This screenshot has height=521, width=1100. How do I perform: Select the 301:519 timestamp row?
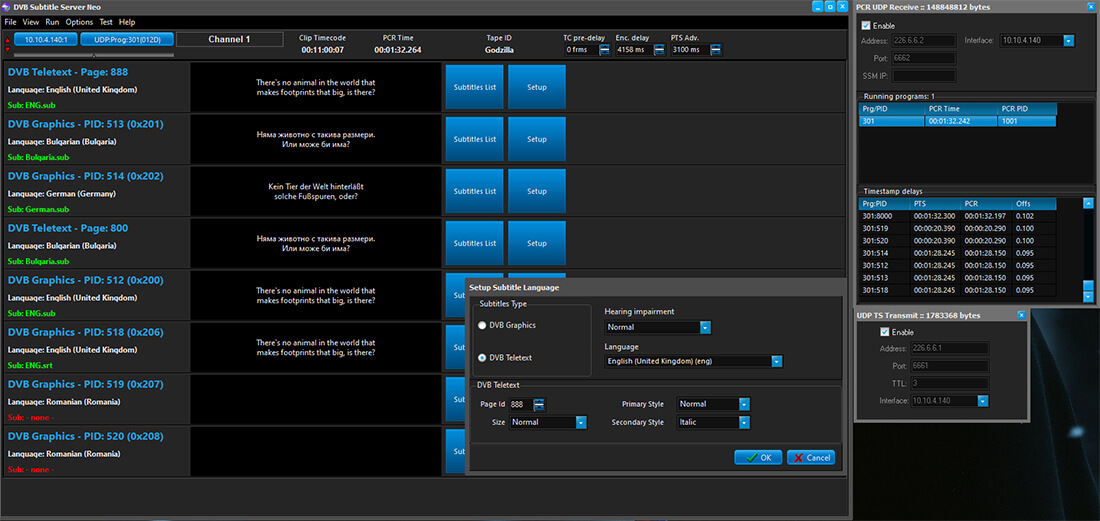pos(958,229)
